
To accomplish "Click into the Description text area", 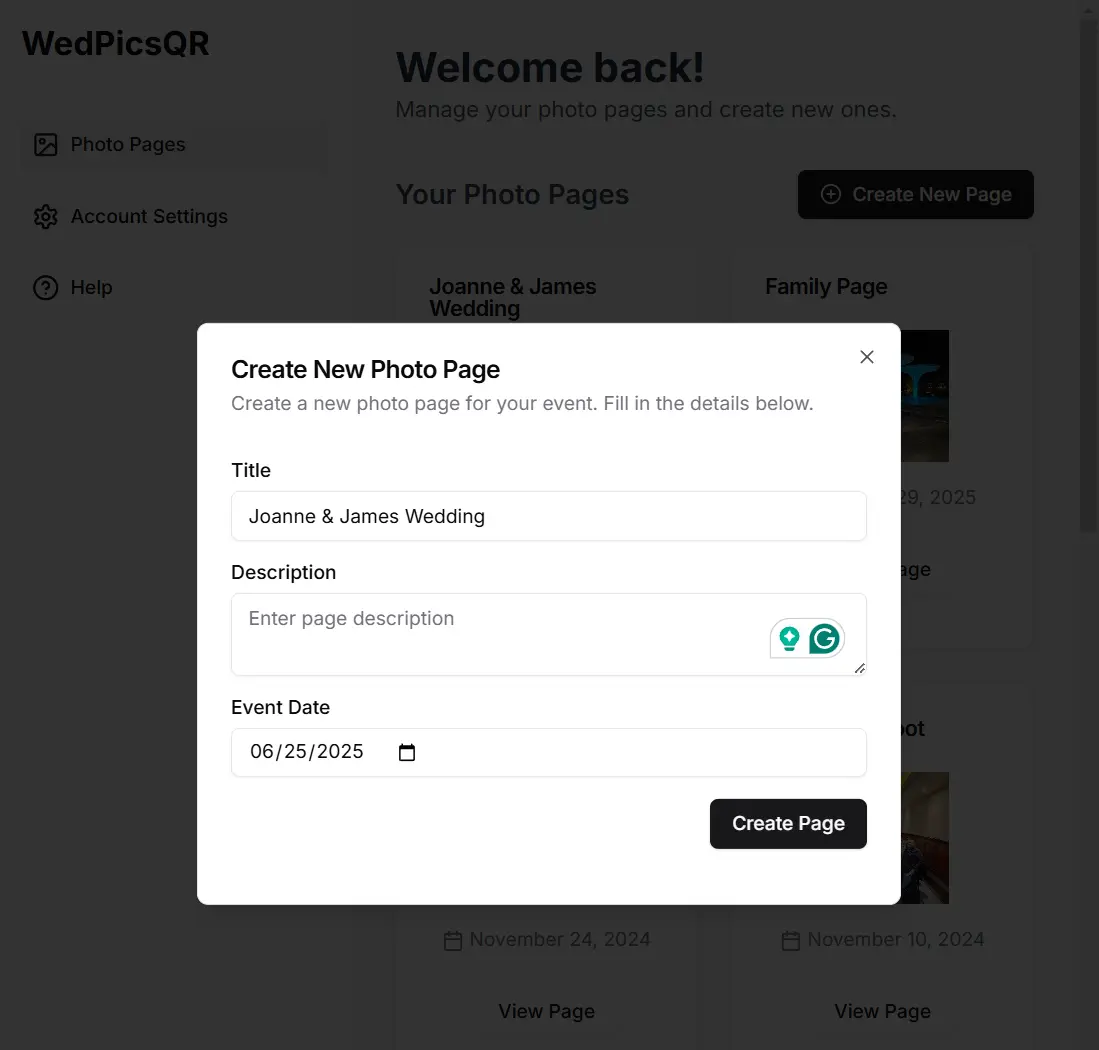I will coord(500,633).
